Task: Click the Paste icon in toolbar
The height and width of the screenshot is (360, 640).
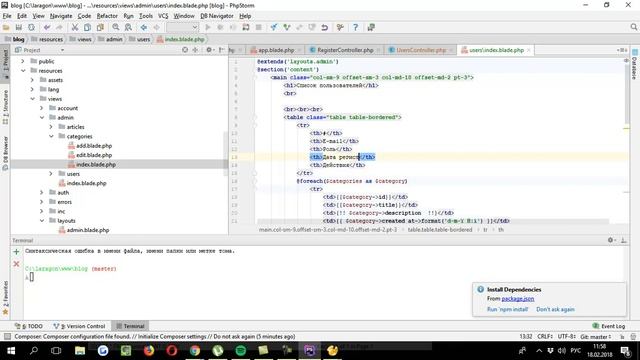Action: coord(100,27)
